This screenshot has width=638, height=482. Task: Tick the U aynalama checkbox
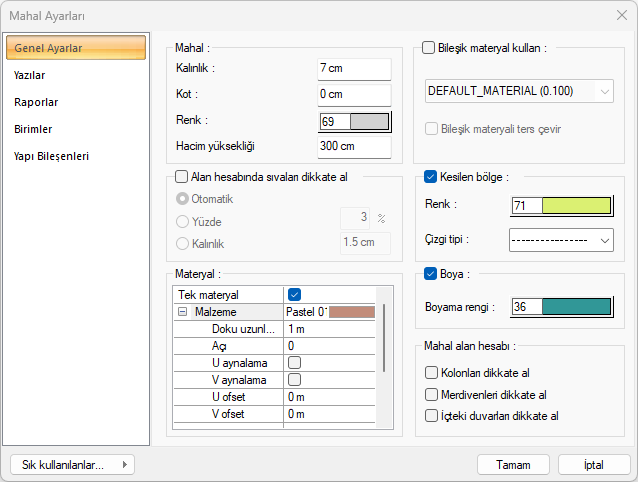[294, 362]
